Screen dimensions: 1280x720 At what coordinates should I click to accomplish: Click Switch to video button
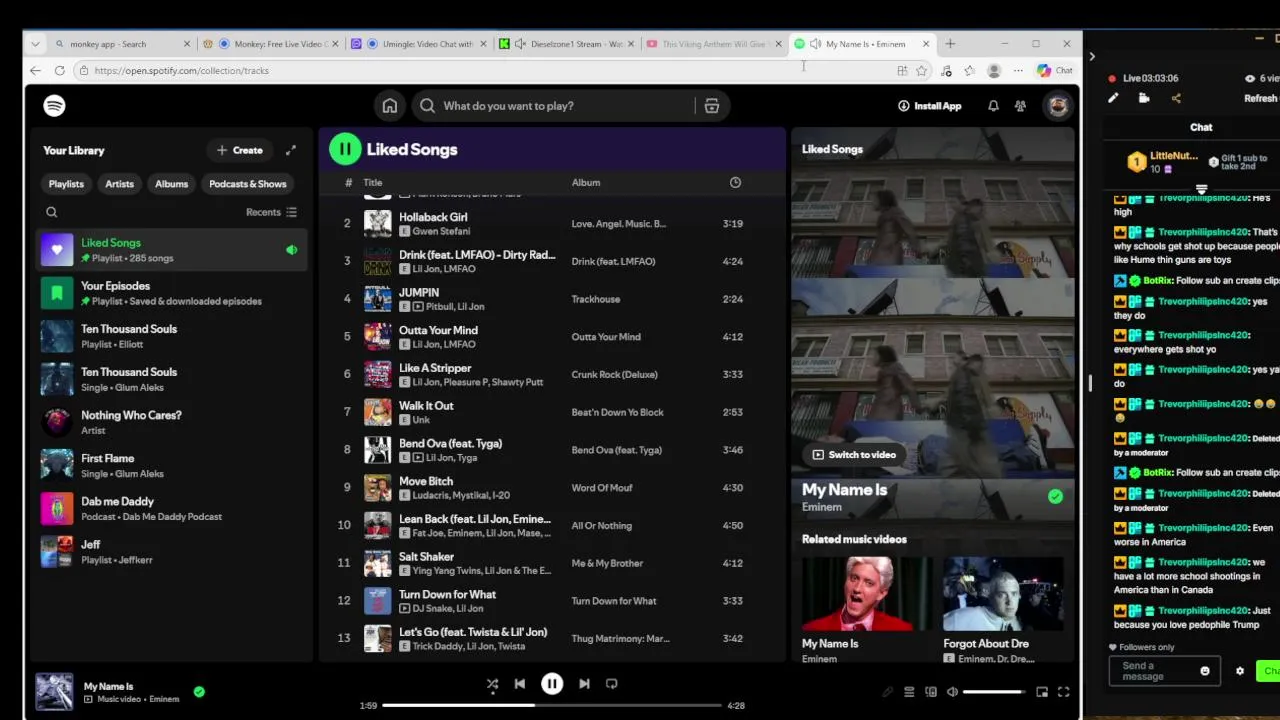[x=854, y=455]
